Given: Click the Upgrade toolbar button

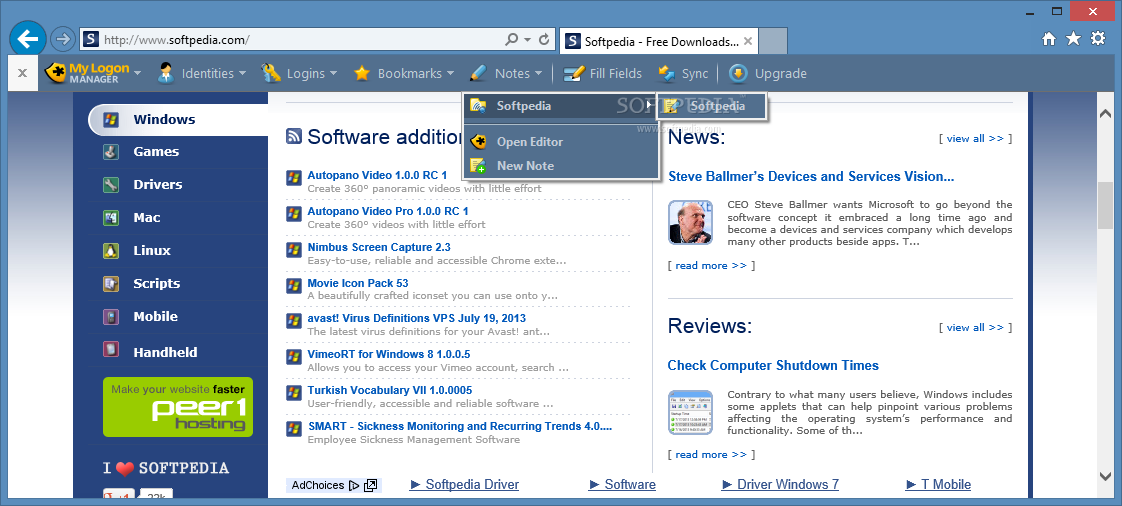Looking at the screenshot, I should 768,73.
